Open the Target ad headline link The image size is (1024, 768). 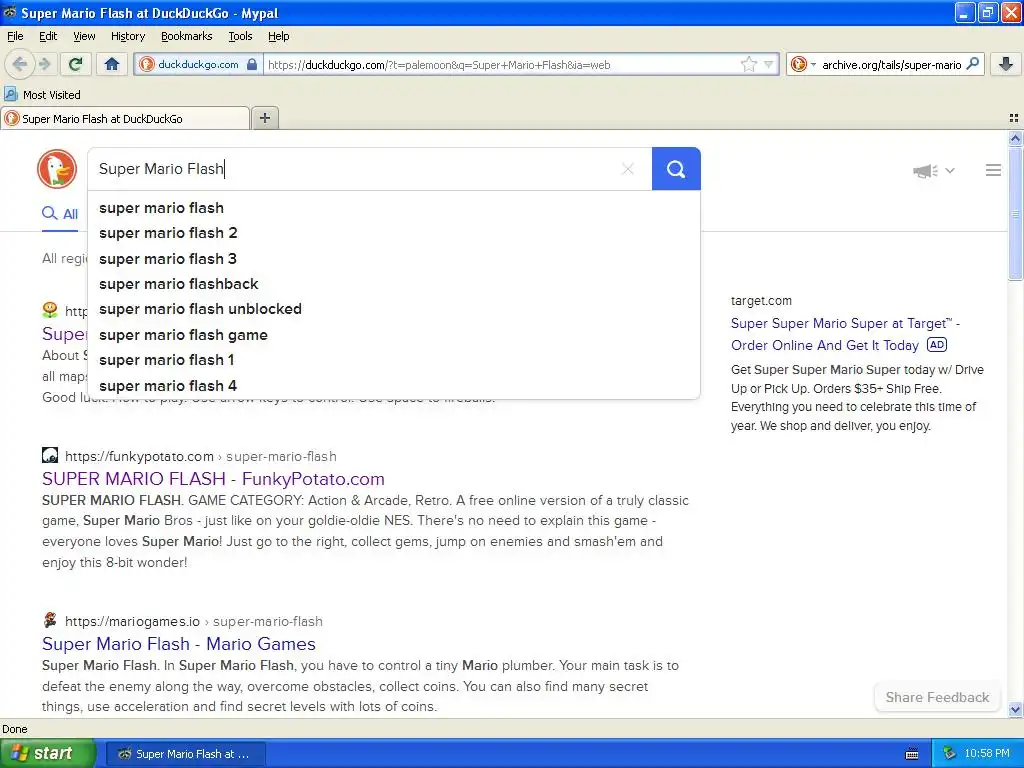click(x=845, y=334)
